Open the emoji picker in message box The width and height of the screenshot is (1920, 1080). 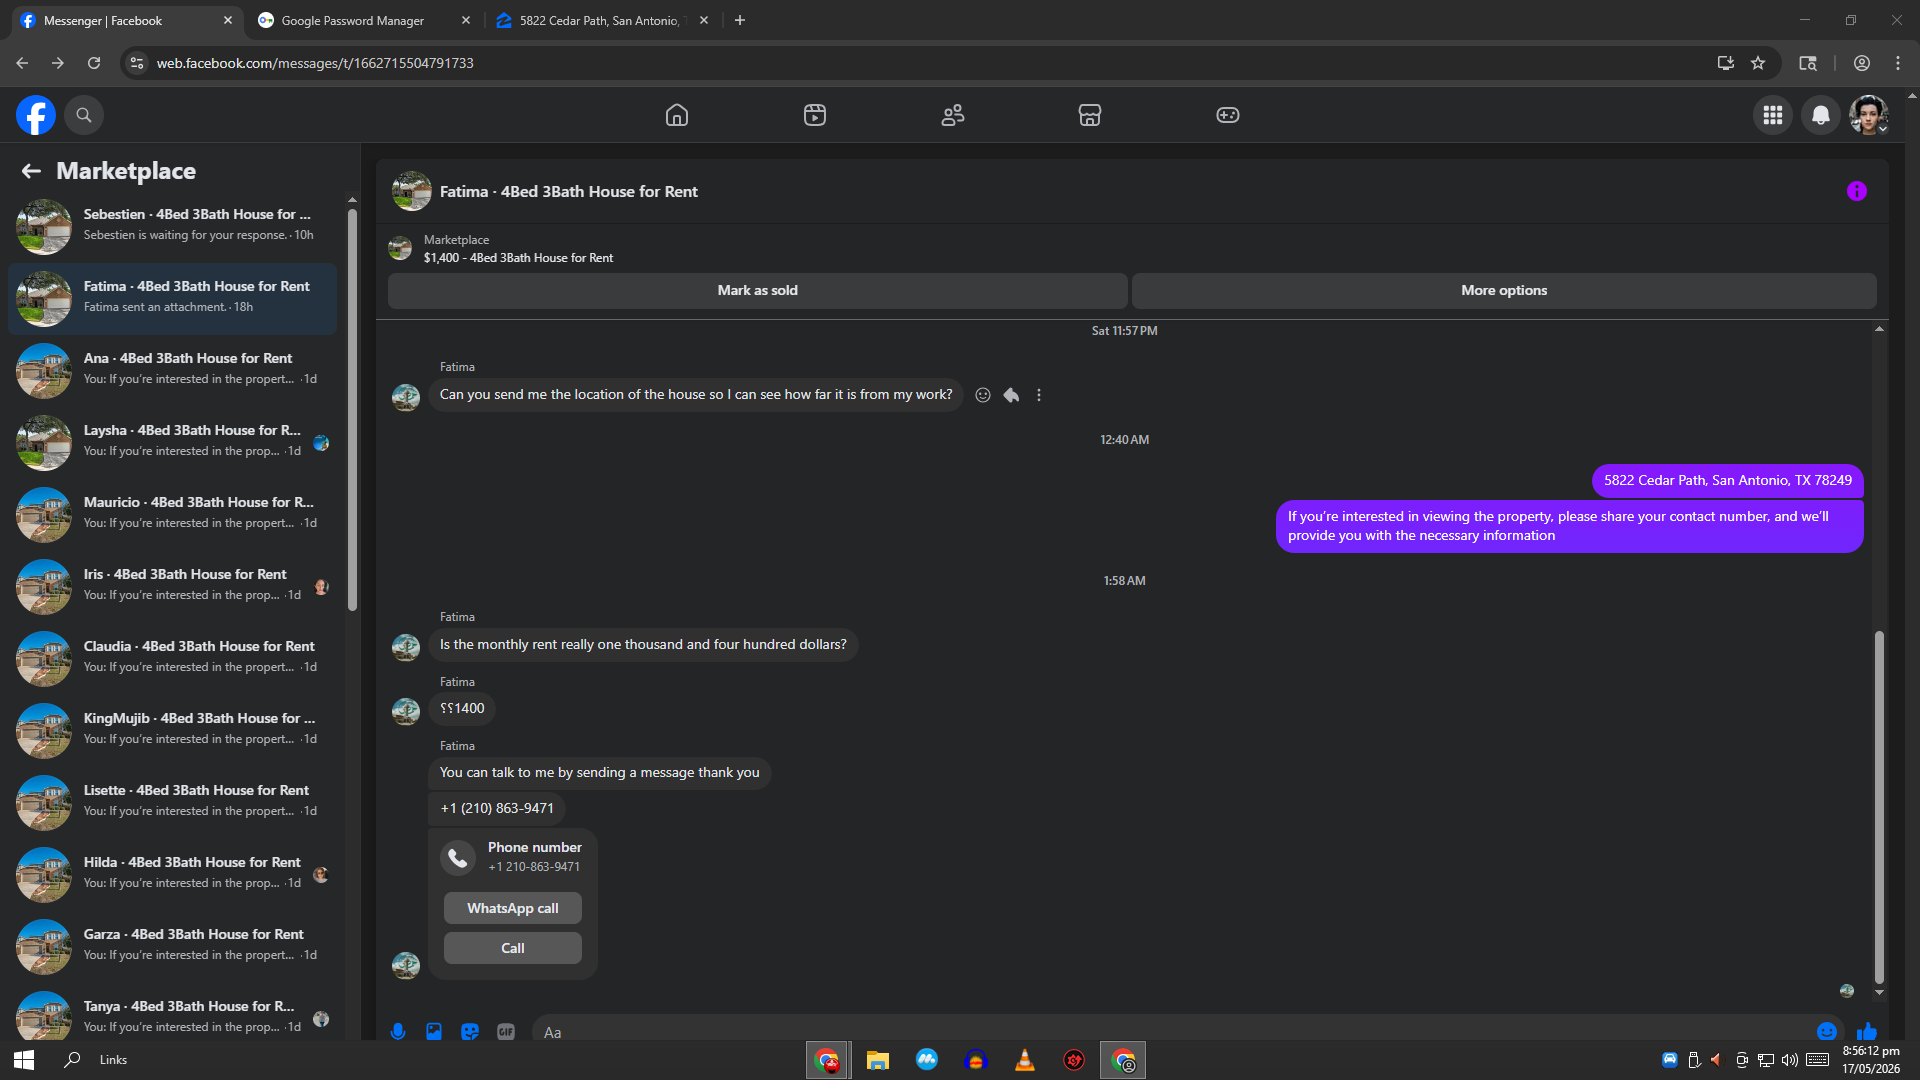pos(1827,1031)
